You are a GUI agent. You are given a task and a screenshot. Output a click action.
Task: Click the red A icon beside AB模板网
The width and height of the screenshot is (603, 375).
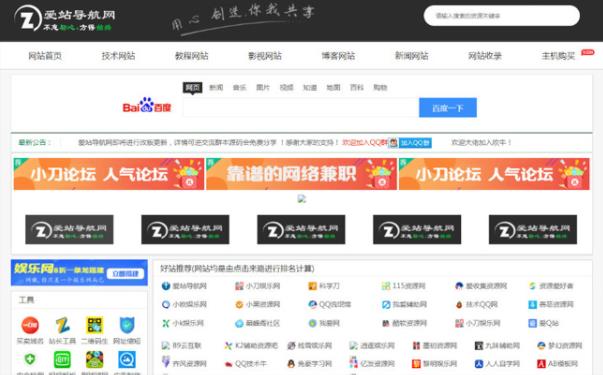pyautogui.click(x=541, y=363)
